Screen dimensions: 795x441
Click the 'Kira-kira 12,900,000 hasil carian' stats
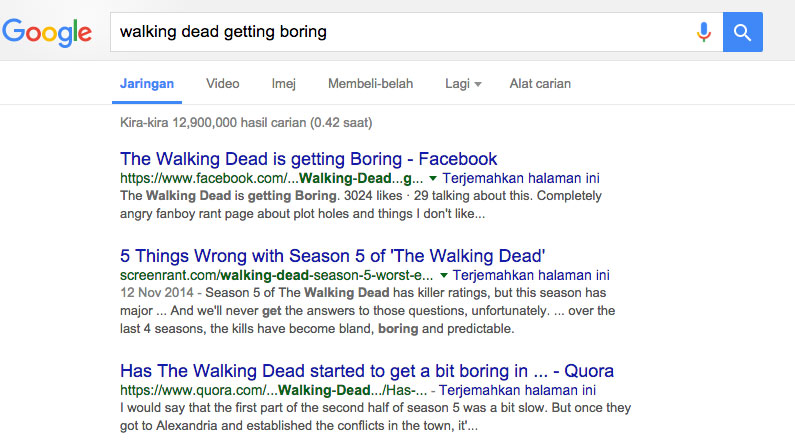246,123
